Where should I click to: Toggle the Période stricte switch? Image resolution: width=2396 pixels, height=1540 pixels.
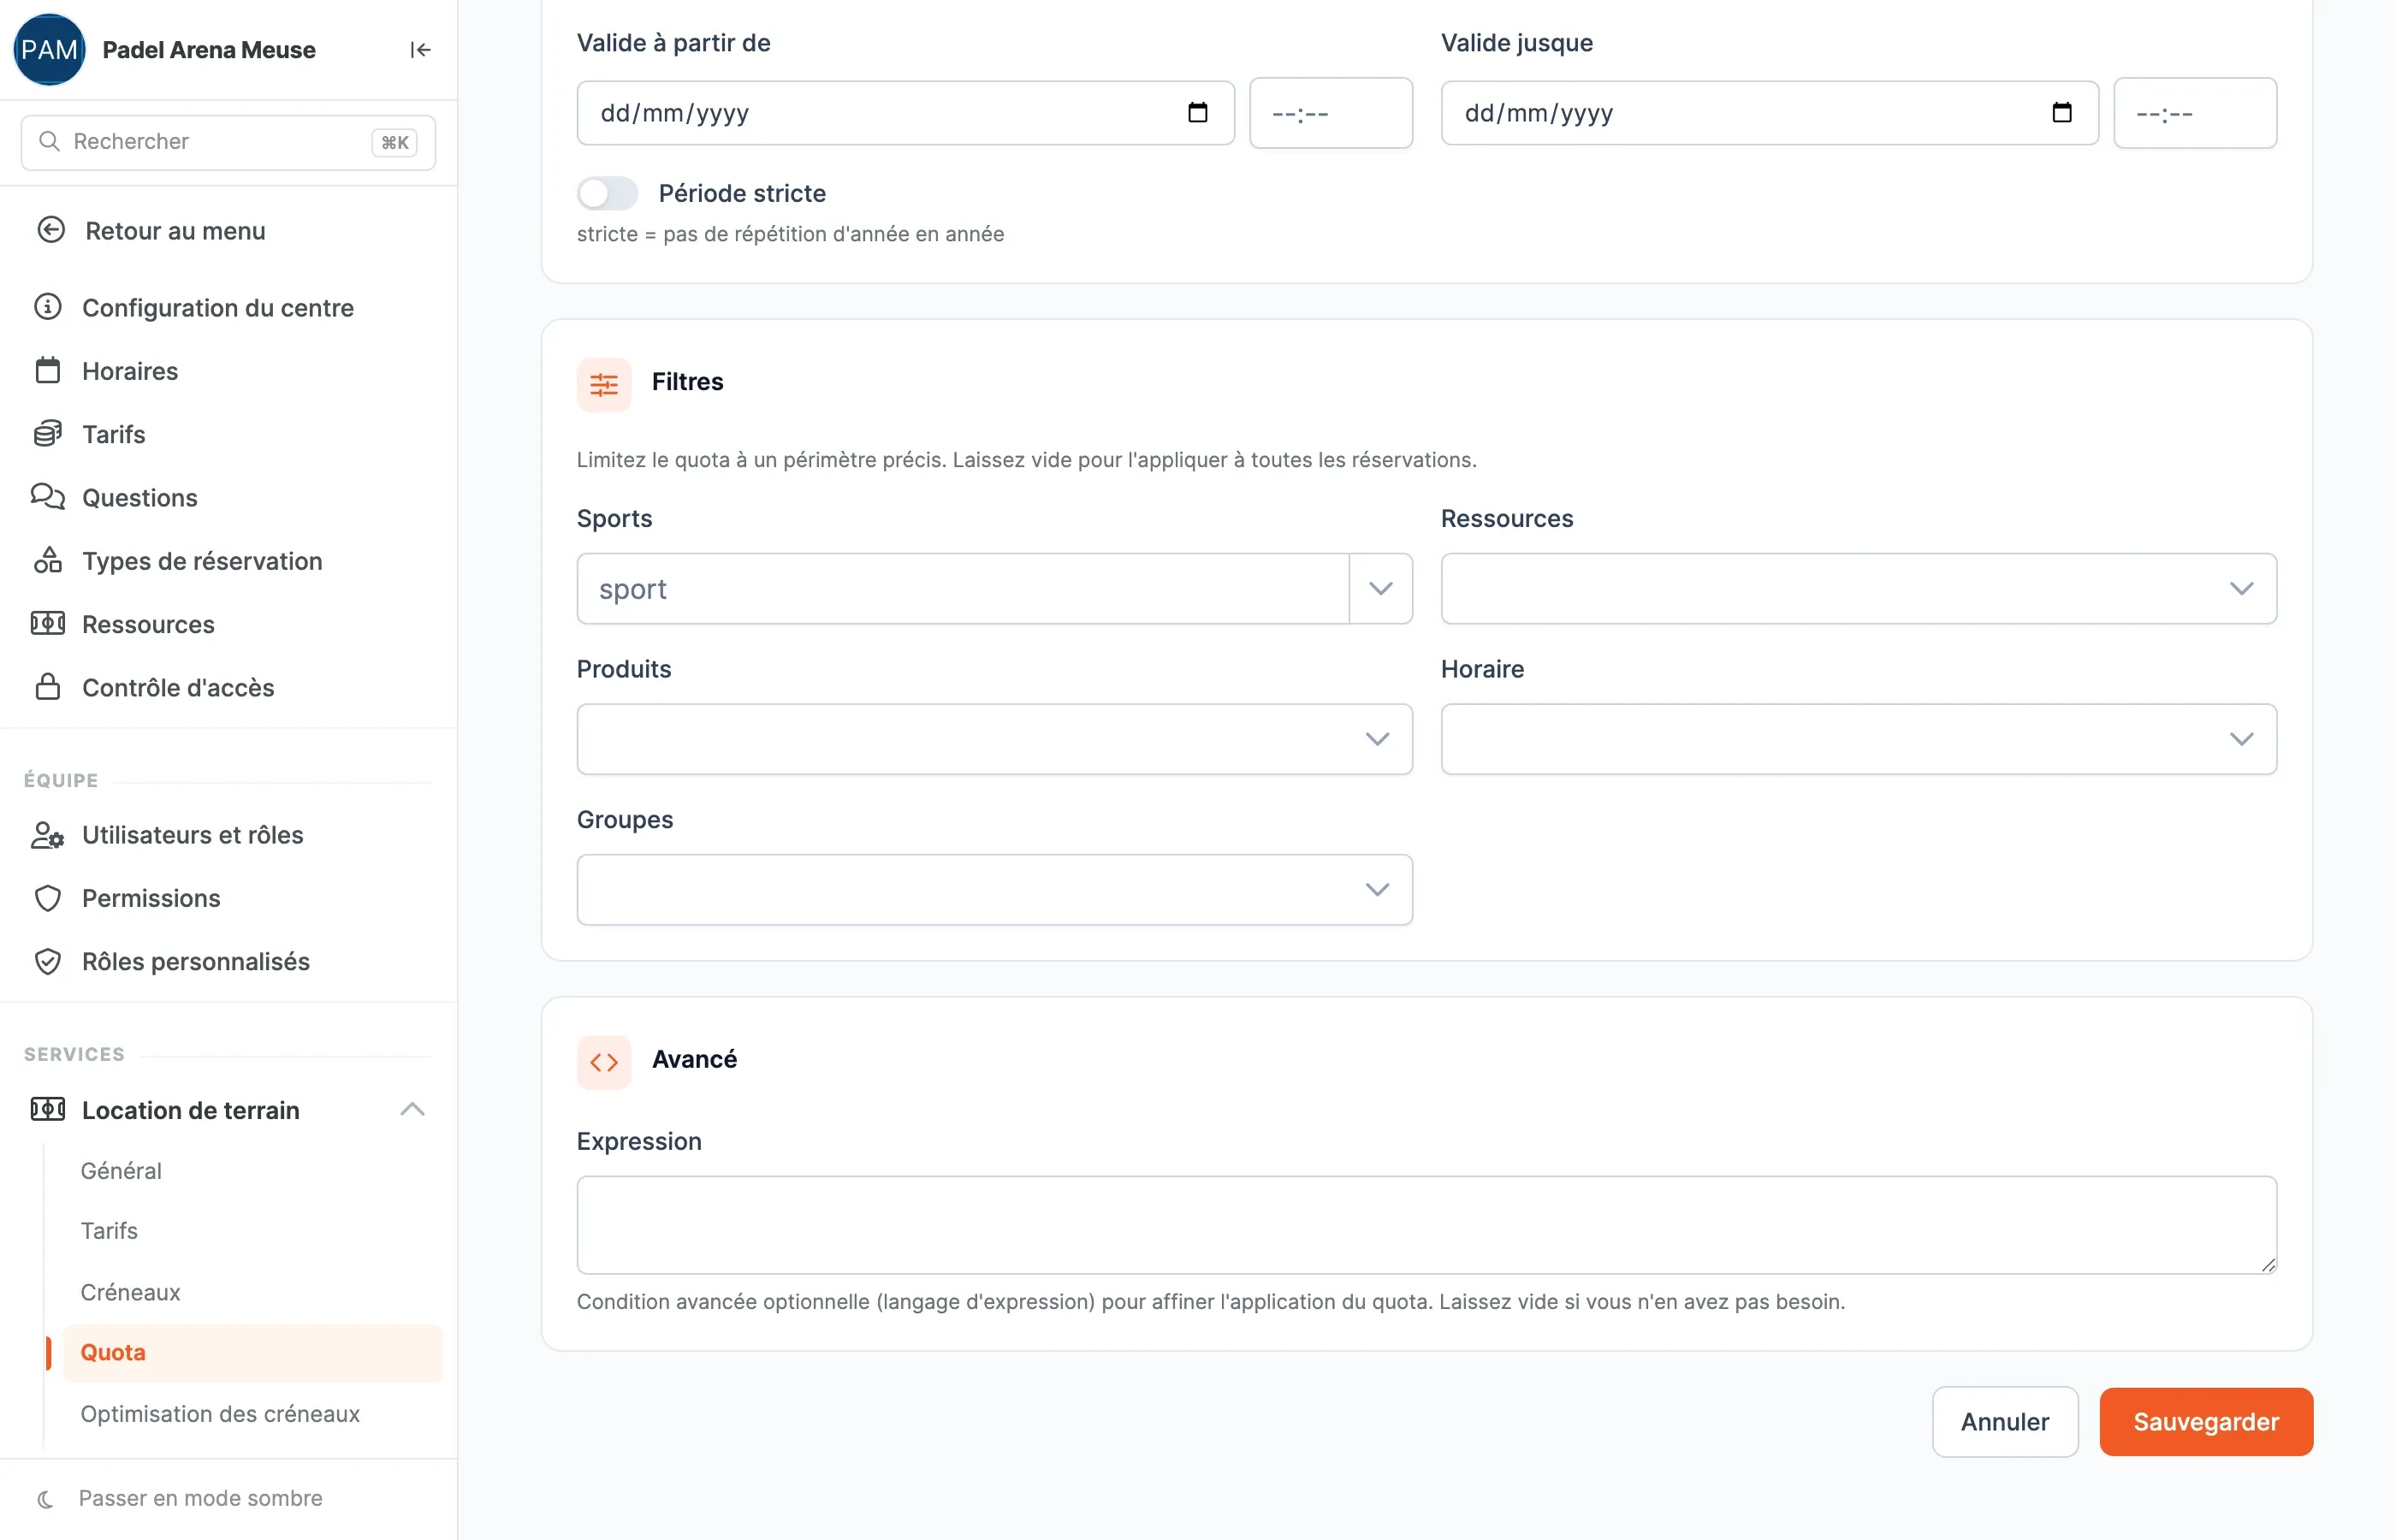click(x=607, y=193)
